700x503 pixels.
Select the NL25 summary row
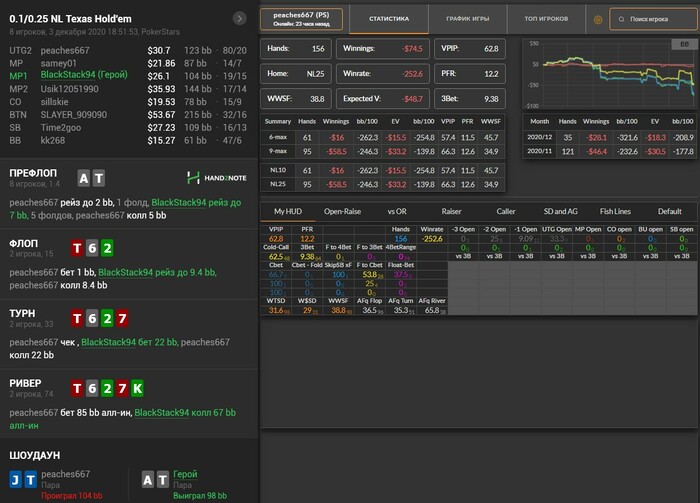pyautogui.click(x=383, y=184)
